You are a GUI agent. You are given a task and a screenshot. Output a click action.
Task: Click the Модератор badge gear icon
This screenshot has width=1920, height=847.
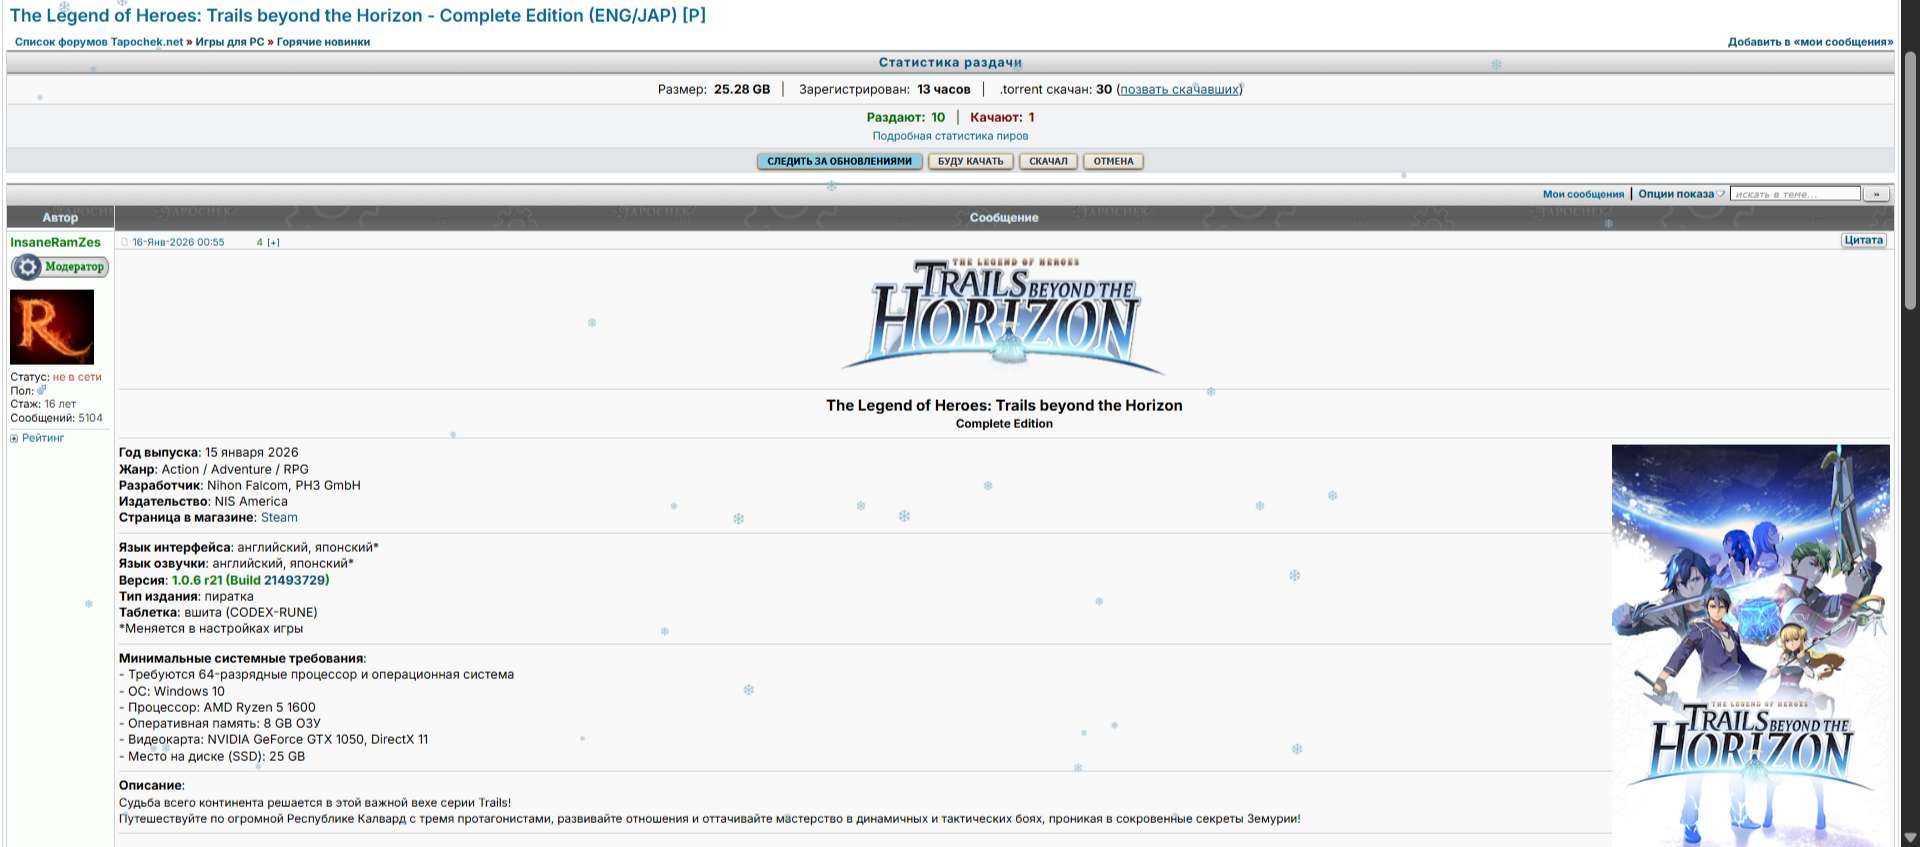click(x=27, y=267)
